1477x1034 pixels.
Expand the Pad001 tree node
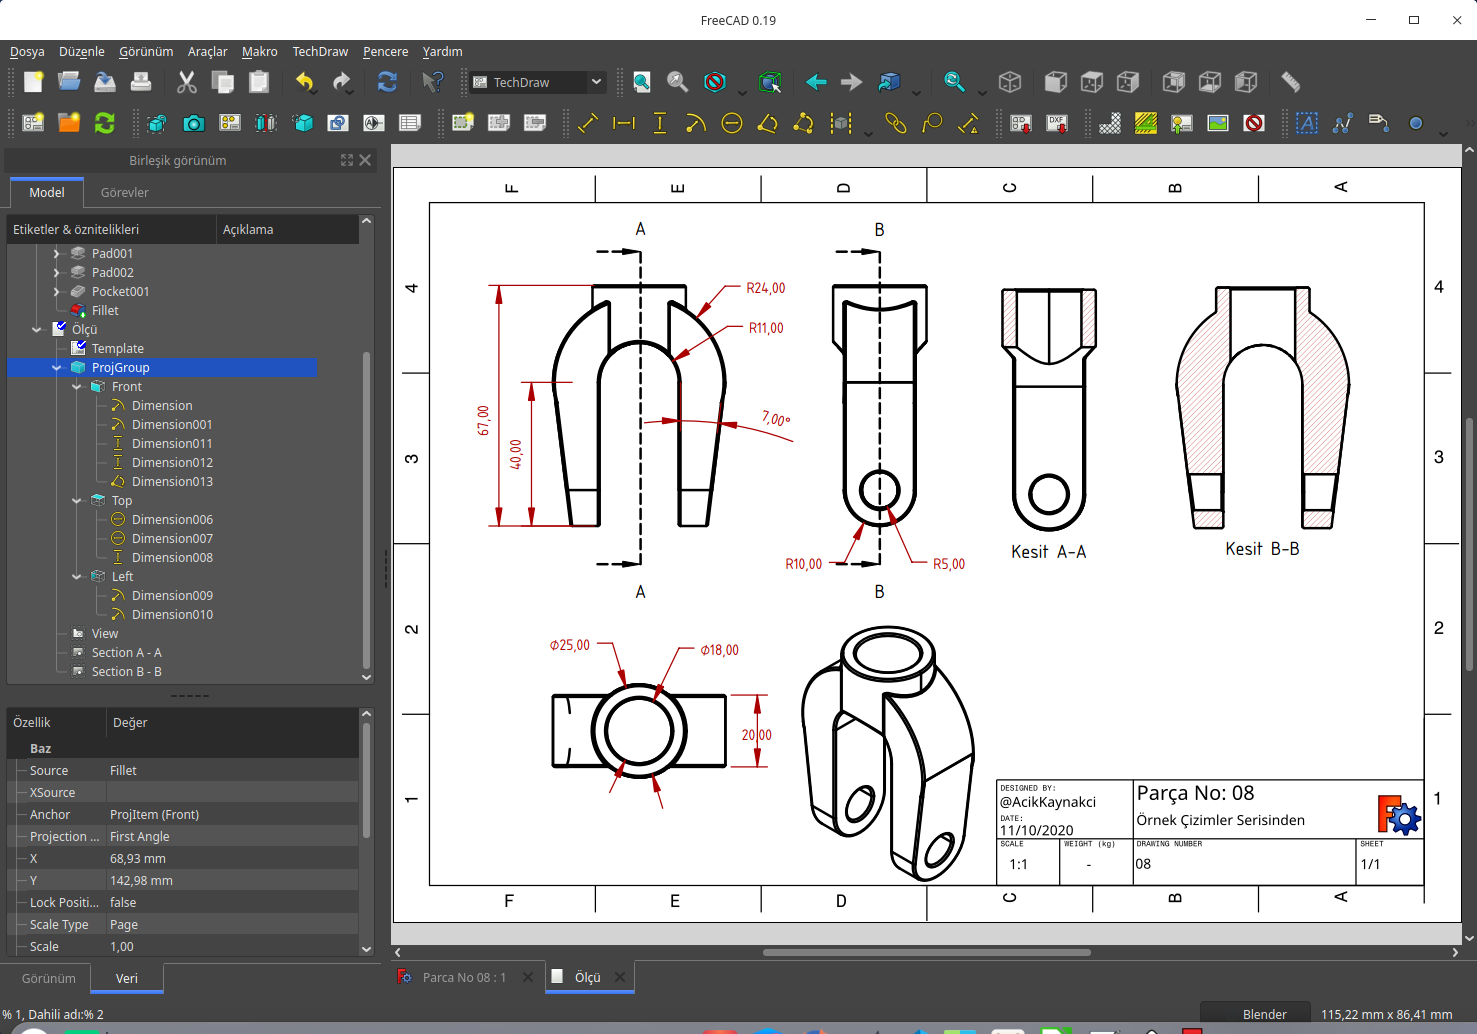coord(57,254)
